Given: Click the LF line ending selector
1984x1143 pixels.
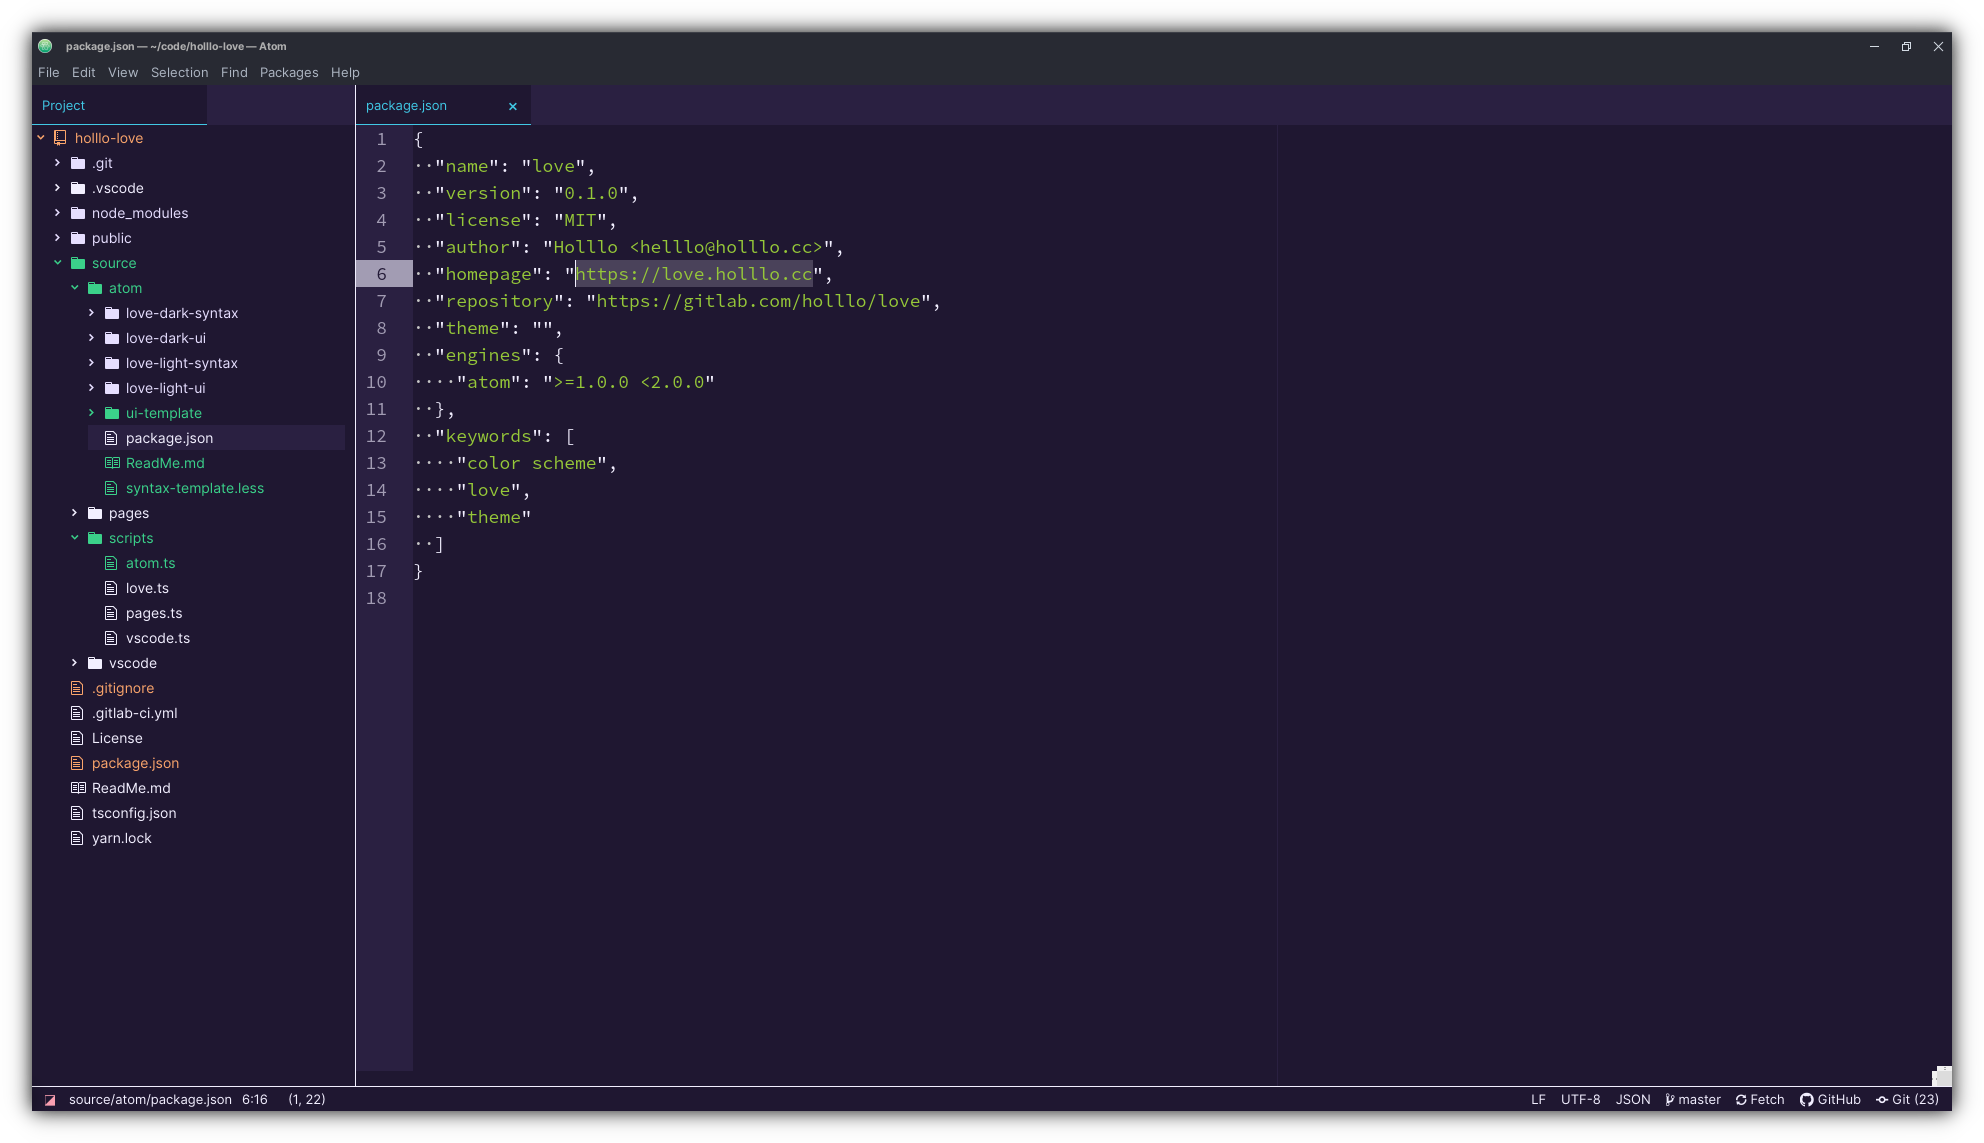Looking at the screenshot, I should tap(1538, 1100).
